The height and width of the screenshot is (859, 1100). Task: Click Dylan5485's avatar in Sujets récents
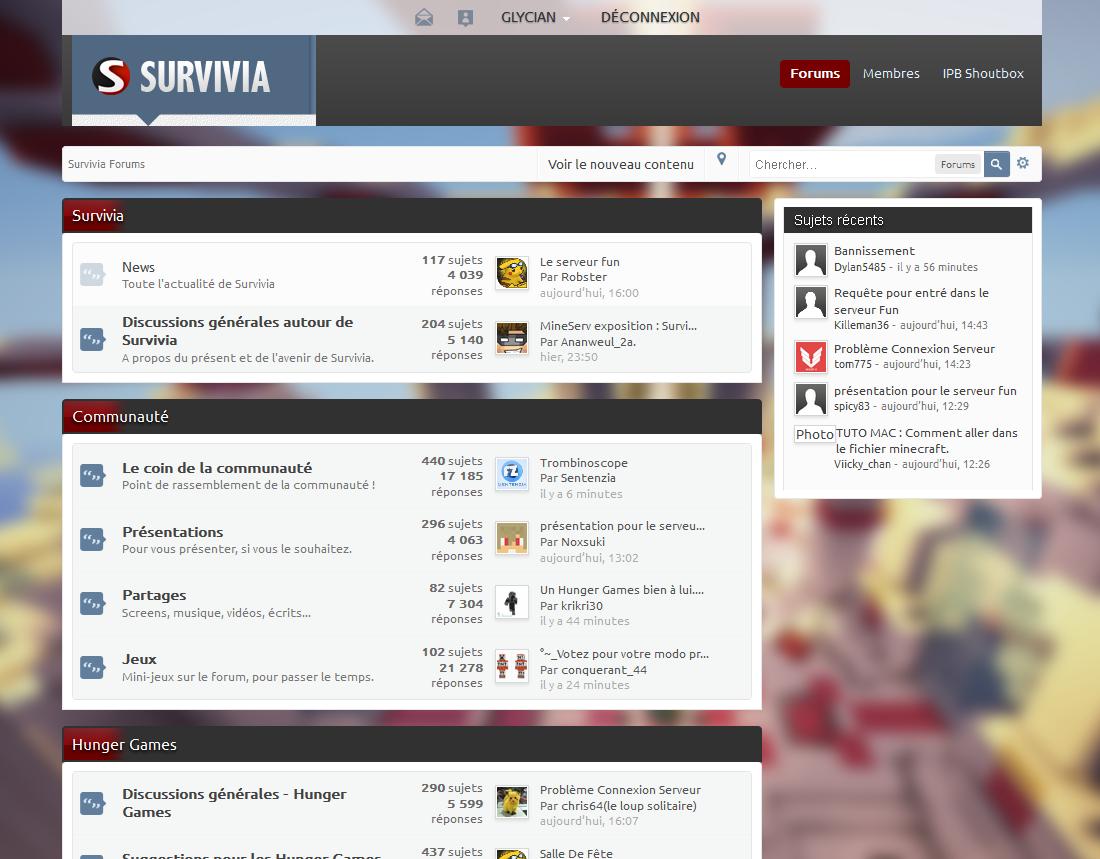point(810,260)
